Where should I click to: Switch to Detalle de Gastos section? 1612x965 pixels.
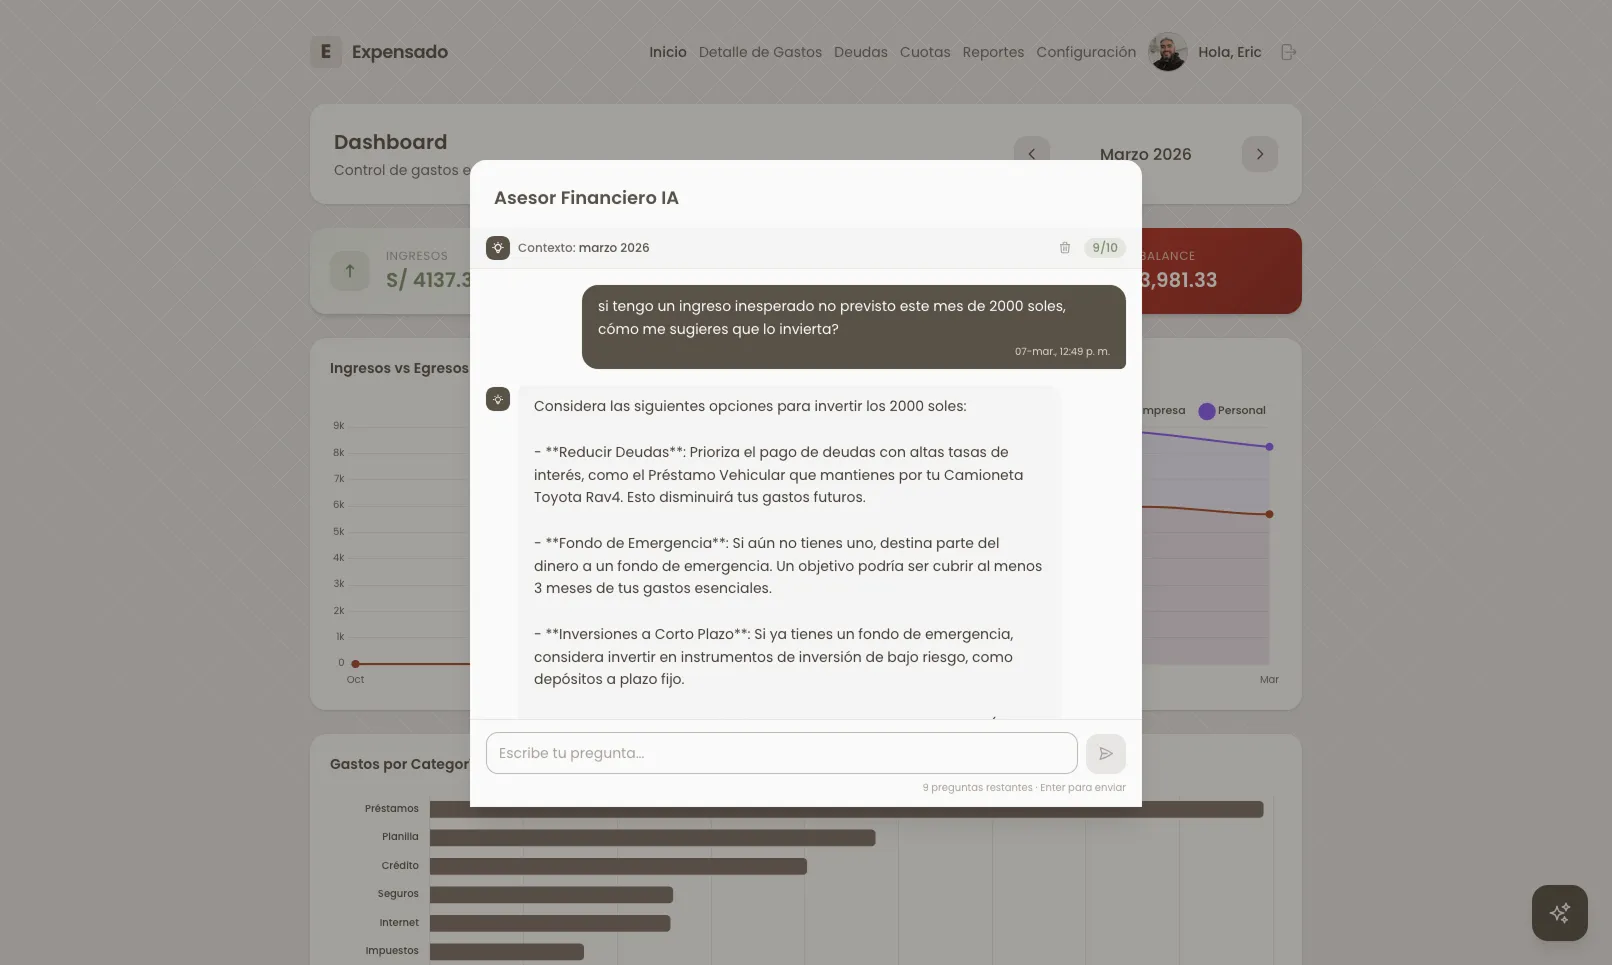click(x=760, y=51)
